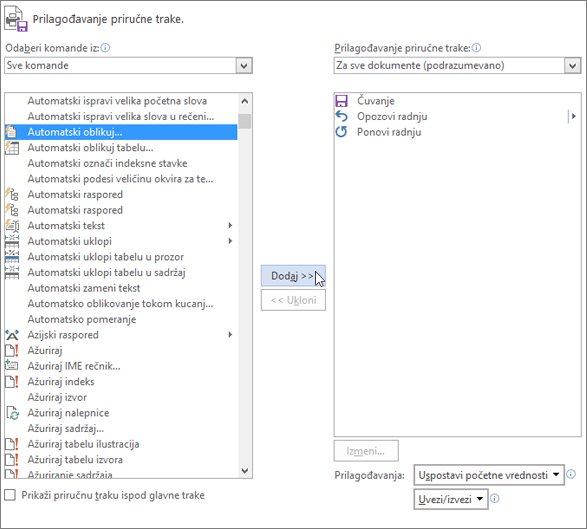Screen dimensions: 587x529
Task: Click the Ažuriraj document icon
Action: [12, 350]
